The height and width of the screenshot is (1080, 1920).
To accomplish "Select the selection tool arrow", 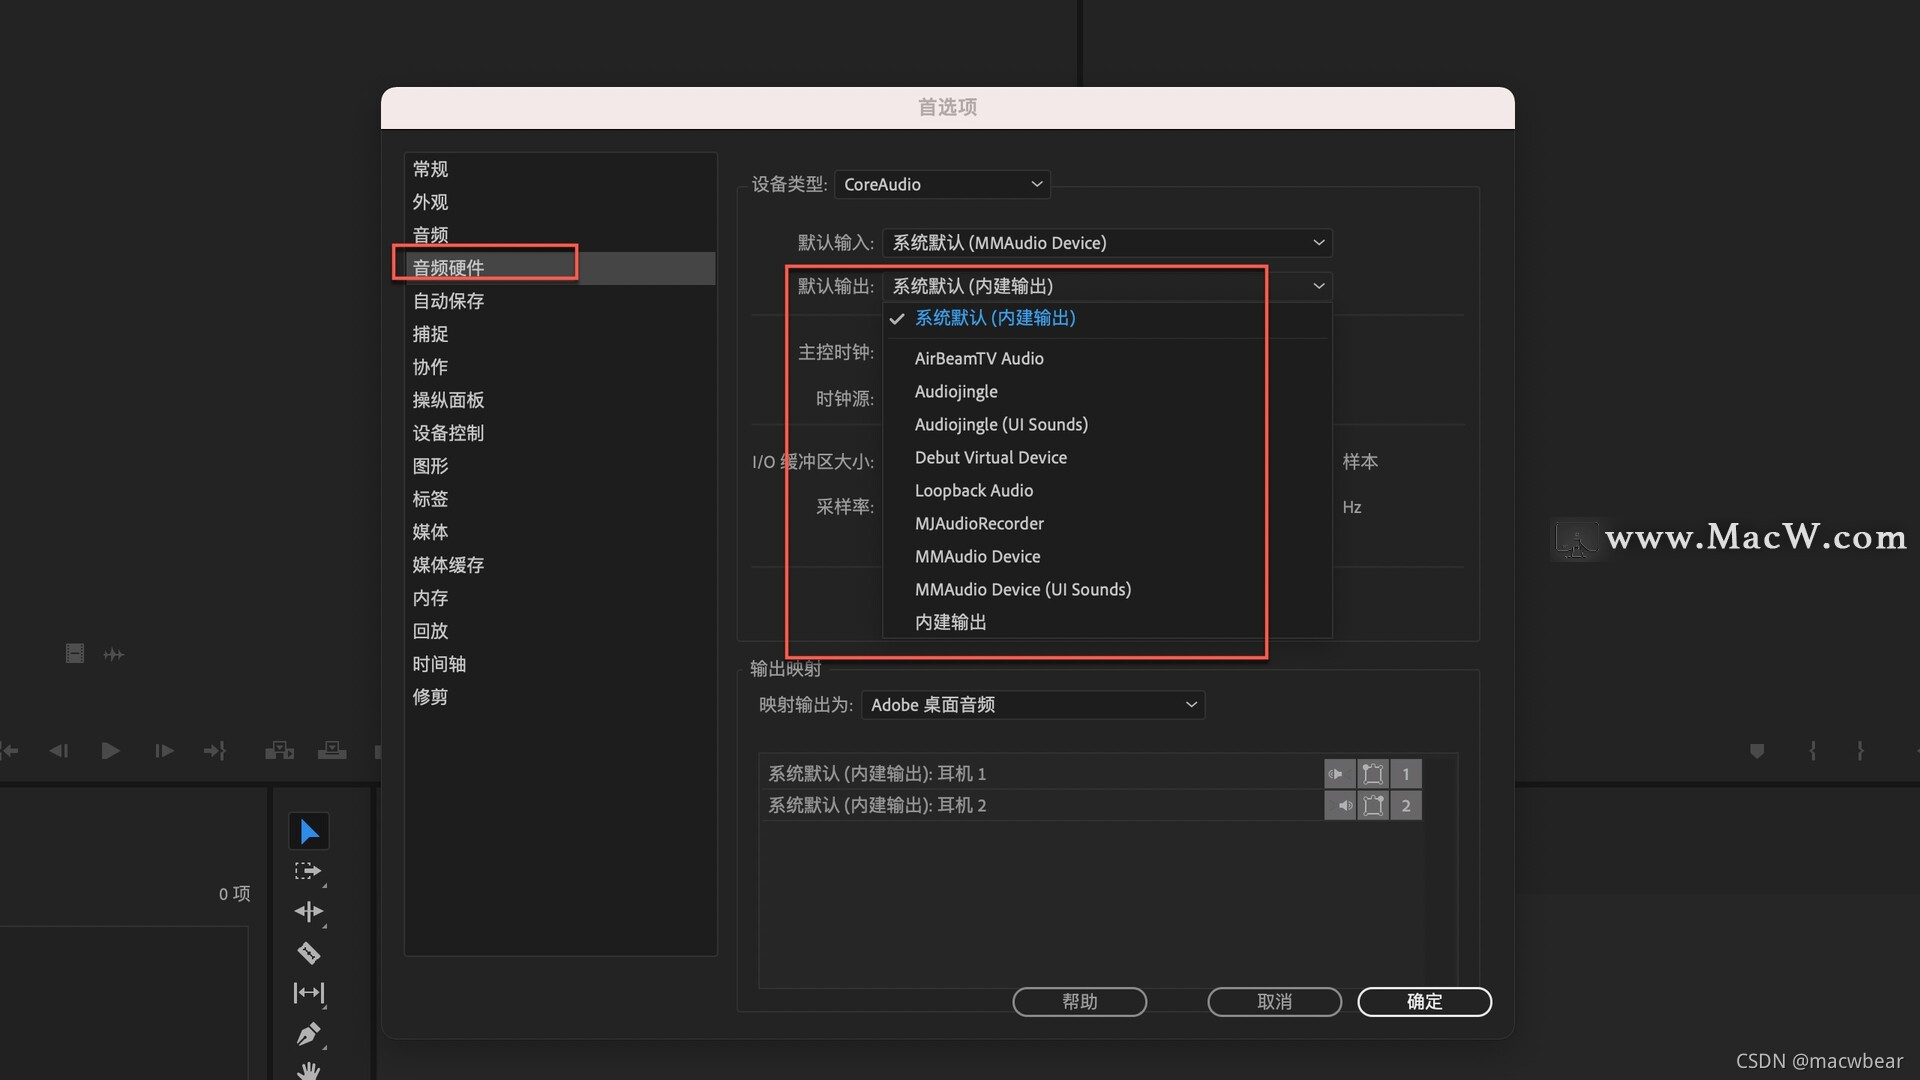I will pos(307,829).
